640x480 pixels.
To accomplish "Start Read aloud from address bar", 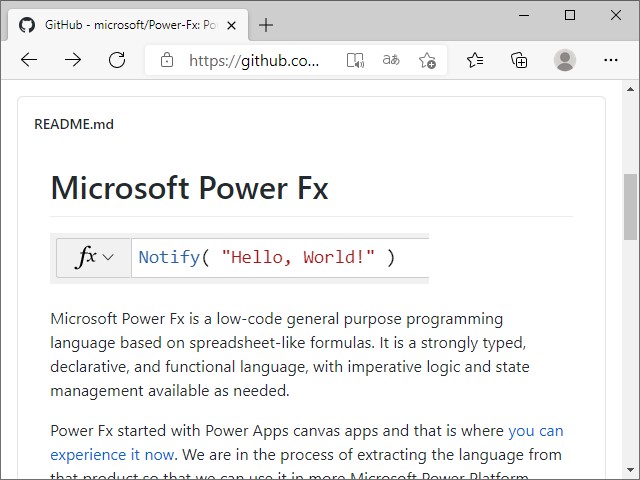I will 355,60.
